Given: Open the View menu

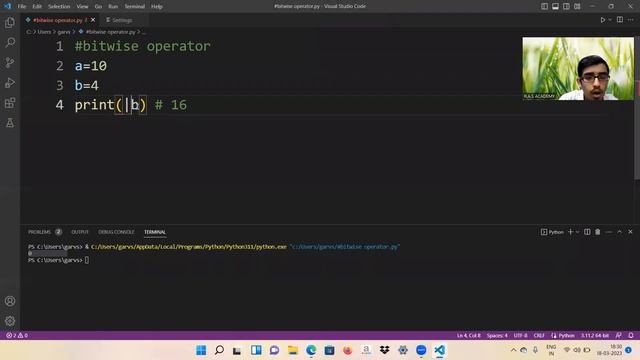Looking at the screenshot, I should pos(82,7).
